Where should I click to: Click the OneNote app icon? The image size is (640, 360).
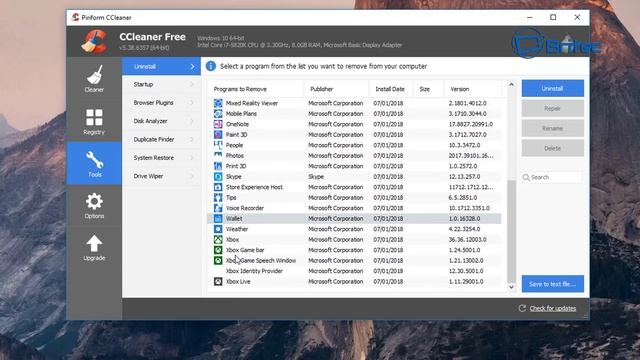(x=218, y=124)
